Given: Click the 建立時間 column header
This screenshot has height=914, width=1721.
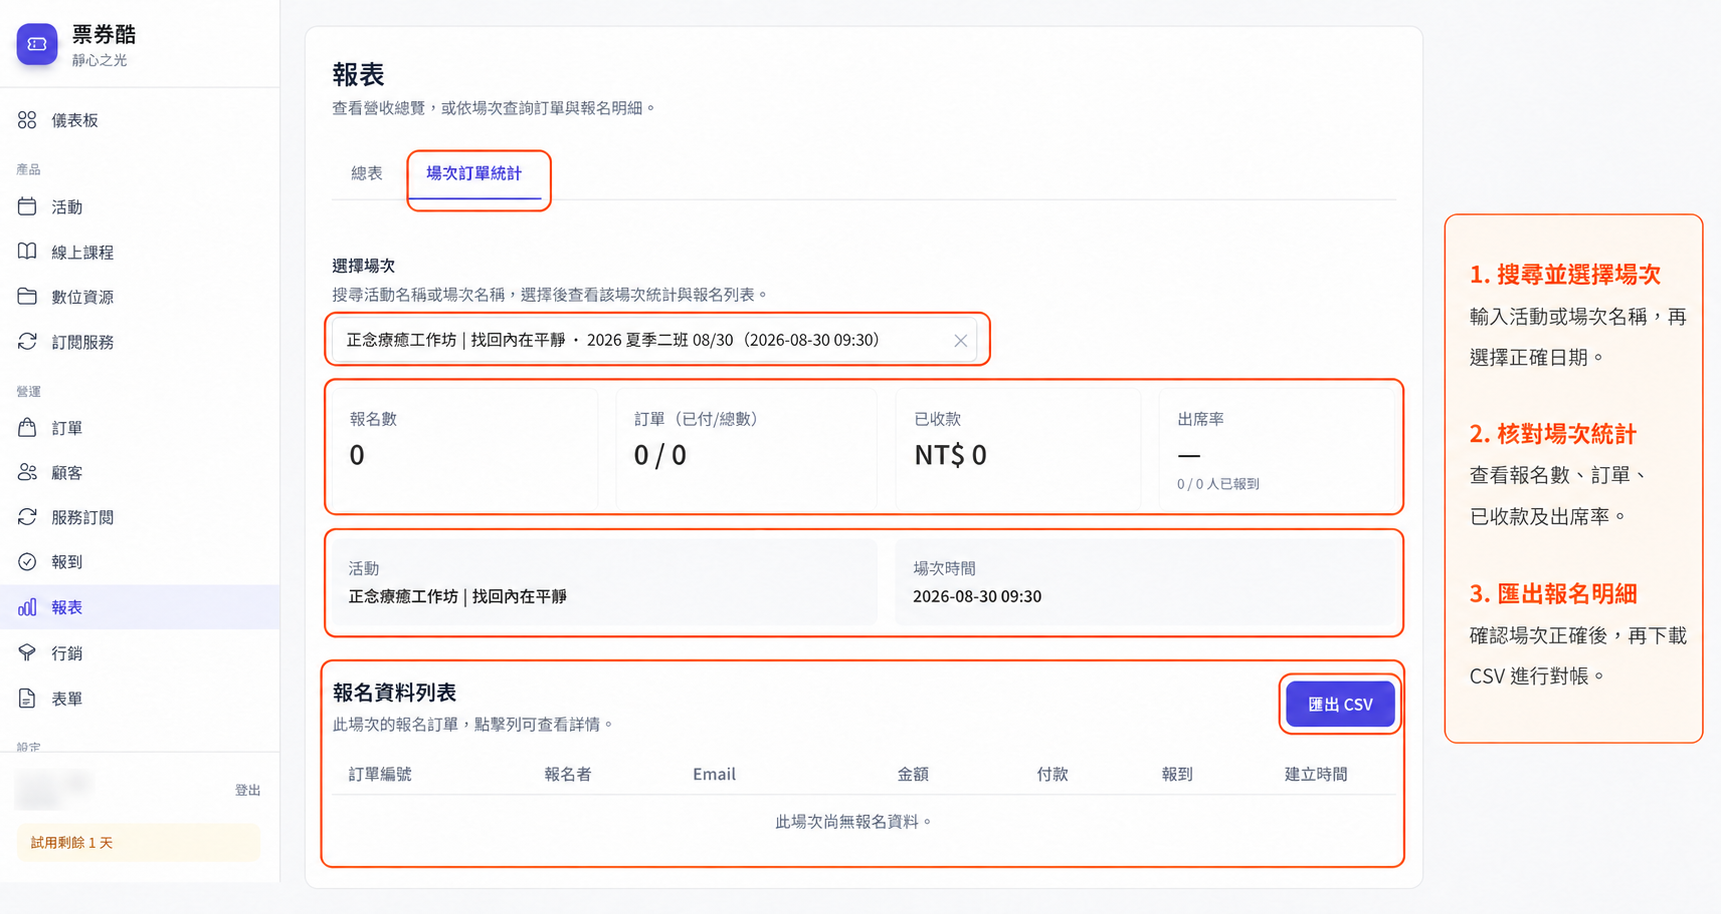Looking at the screenshot, I should tap(1316, 774).
